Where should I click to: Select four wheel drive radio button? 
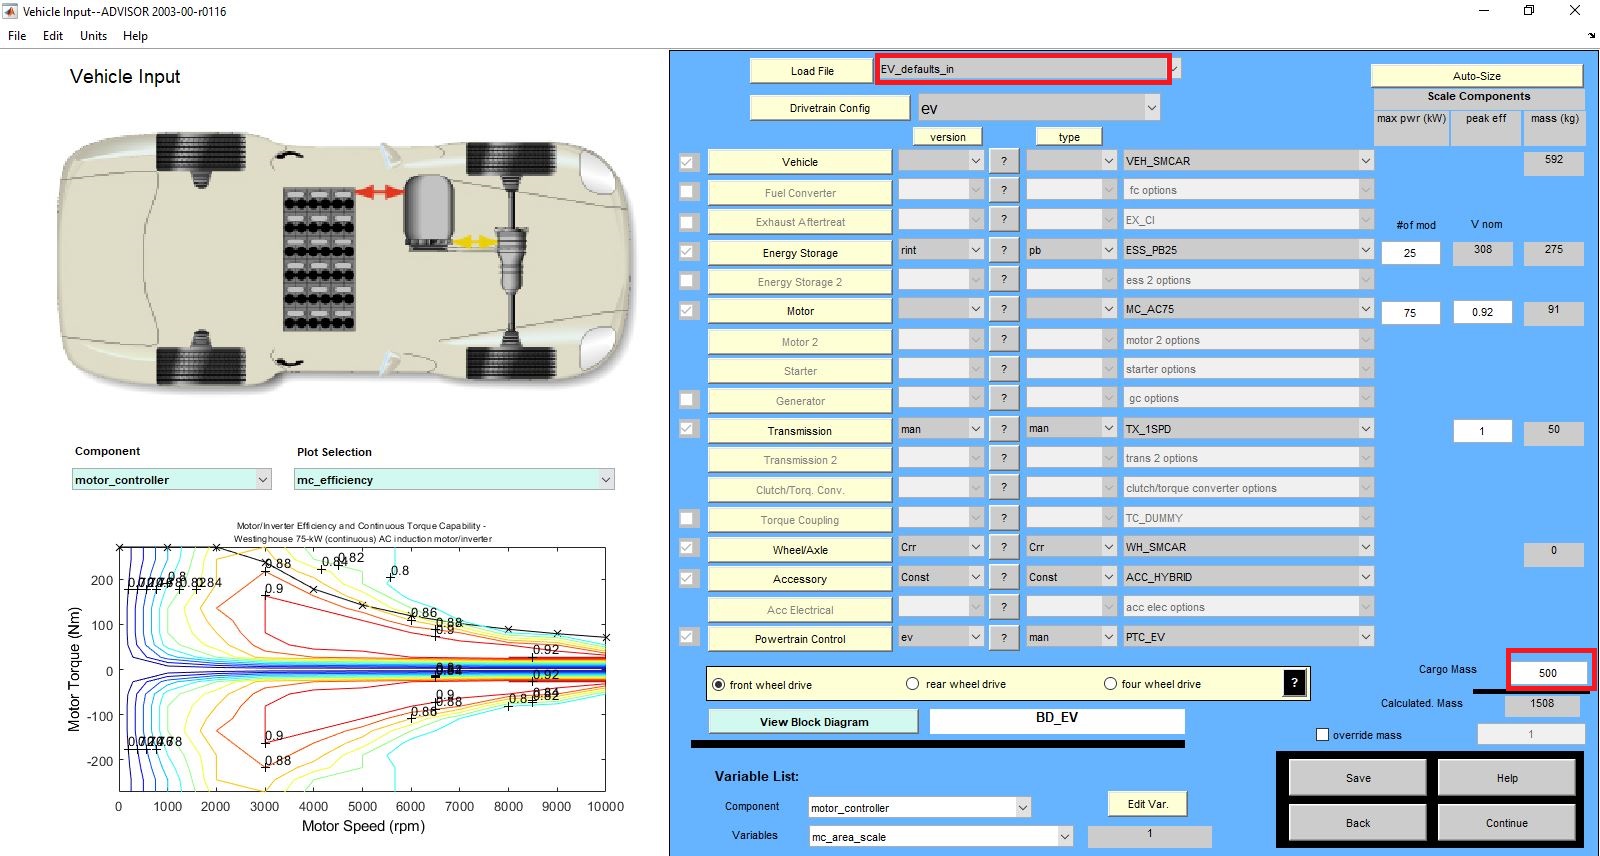[x=1110, y=684]
